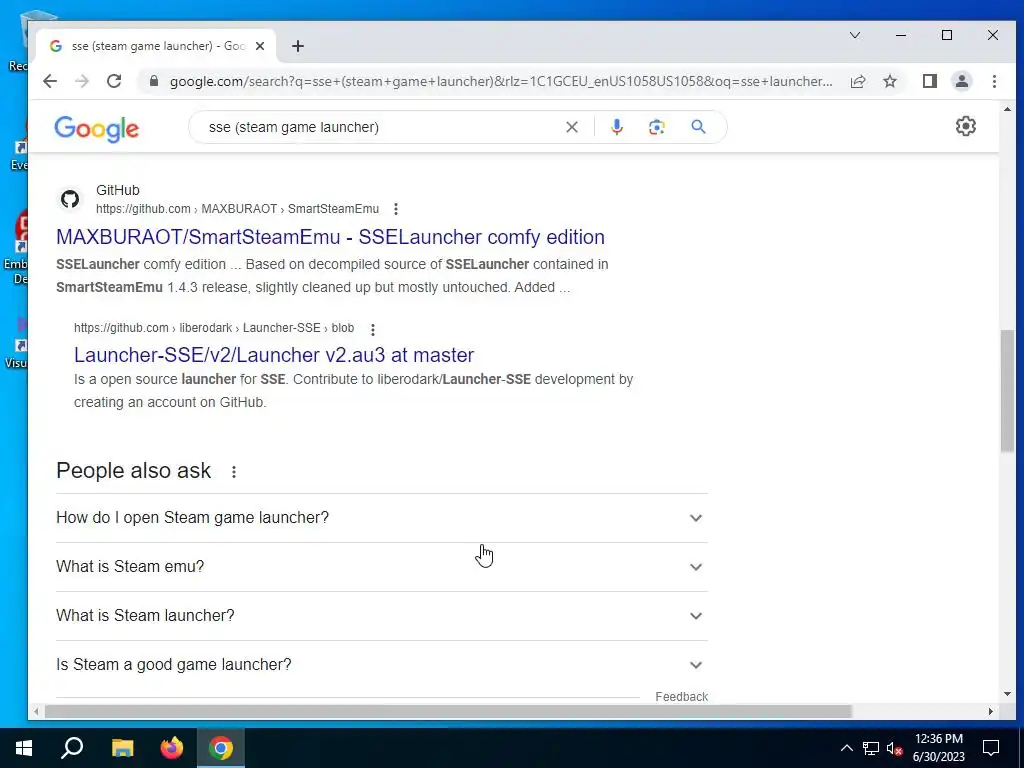Launch Firefox from the taskbar
This screenshot has height=768, width=1024.
[x=172, y=748]
